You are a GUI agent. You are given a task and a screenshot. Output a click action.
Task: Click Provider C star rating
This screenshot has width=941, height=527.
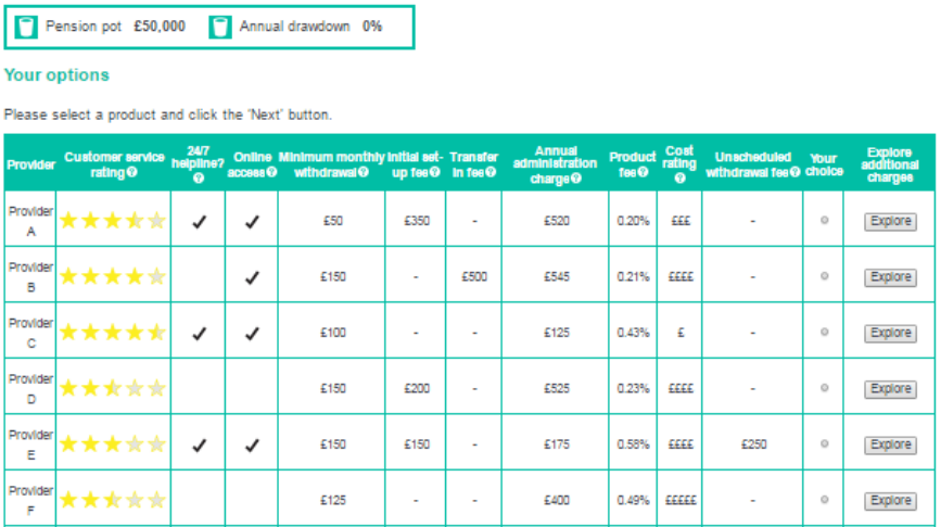tap(113, 332)
